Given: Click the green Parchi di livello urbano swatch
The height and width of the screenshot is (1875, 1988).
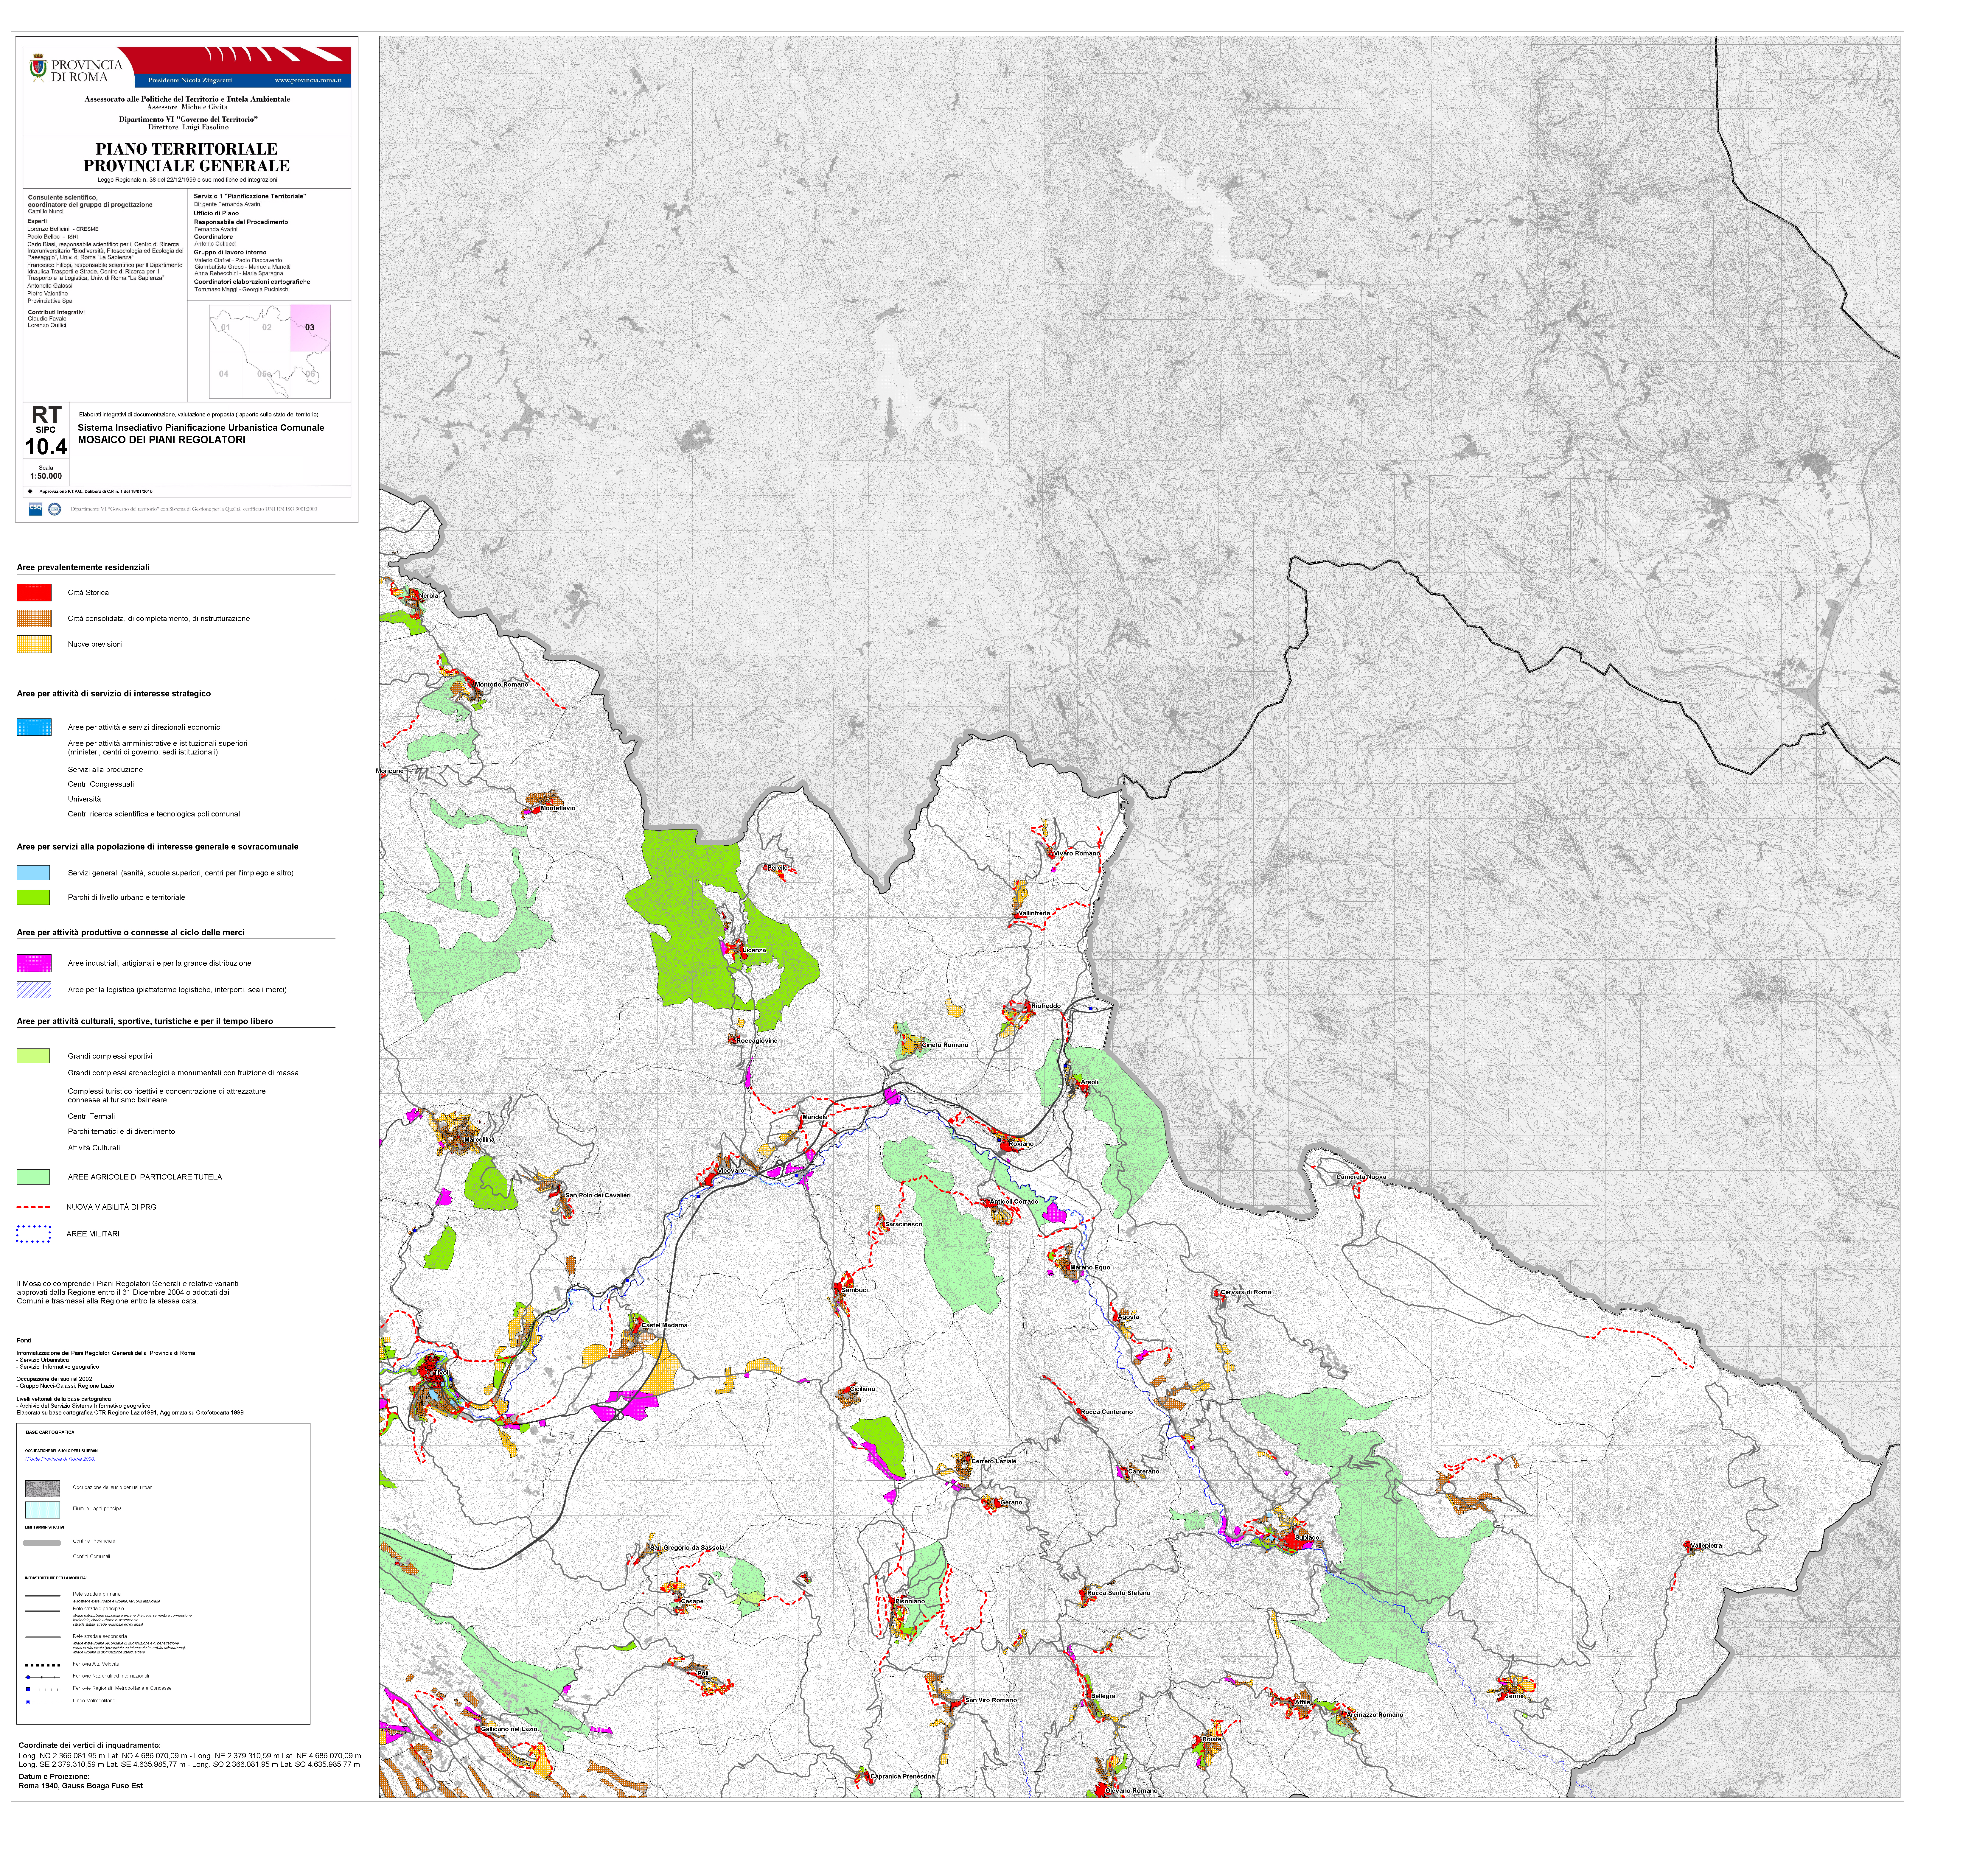Looking at the screenshot, I should point(33,897).
